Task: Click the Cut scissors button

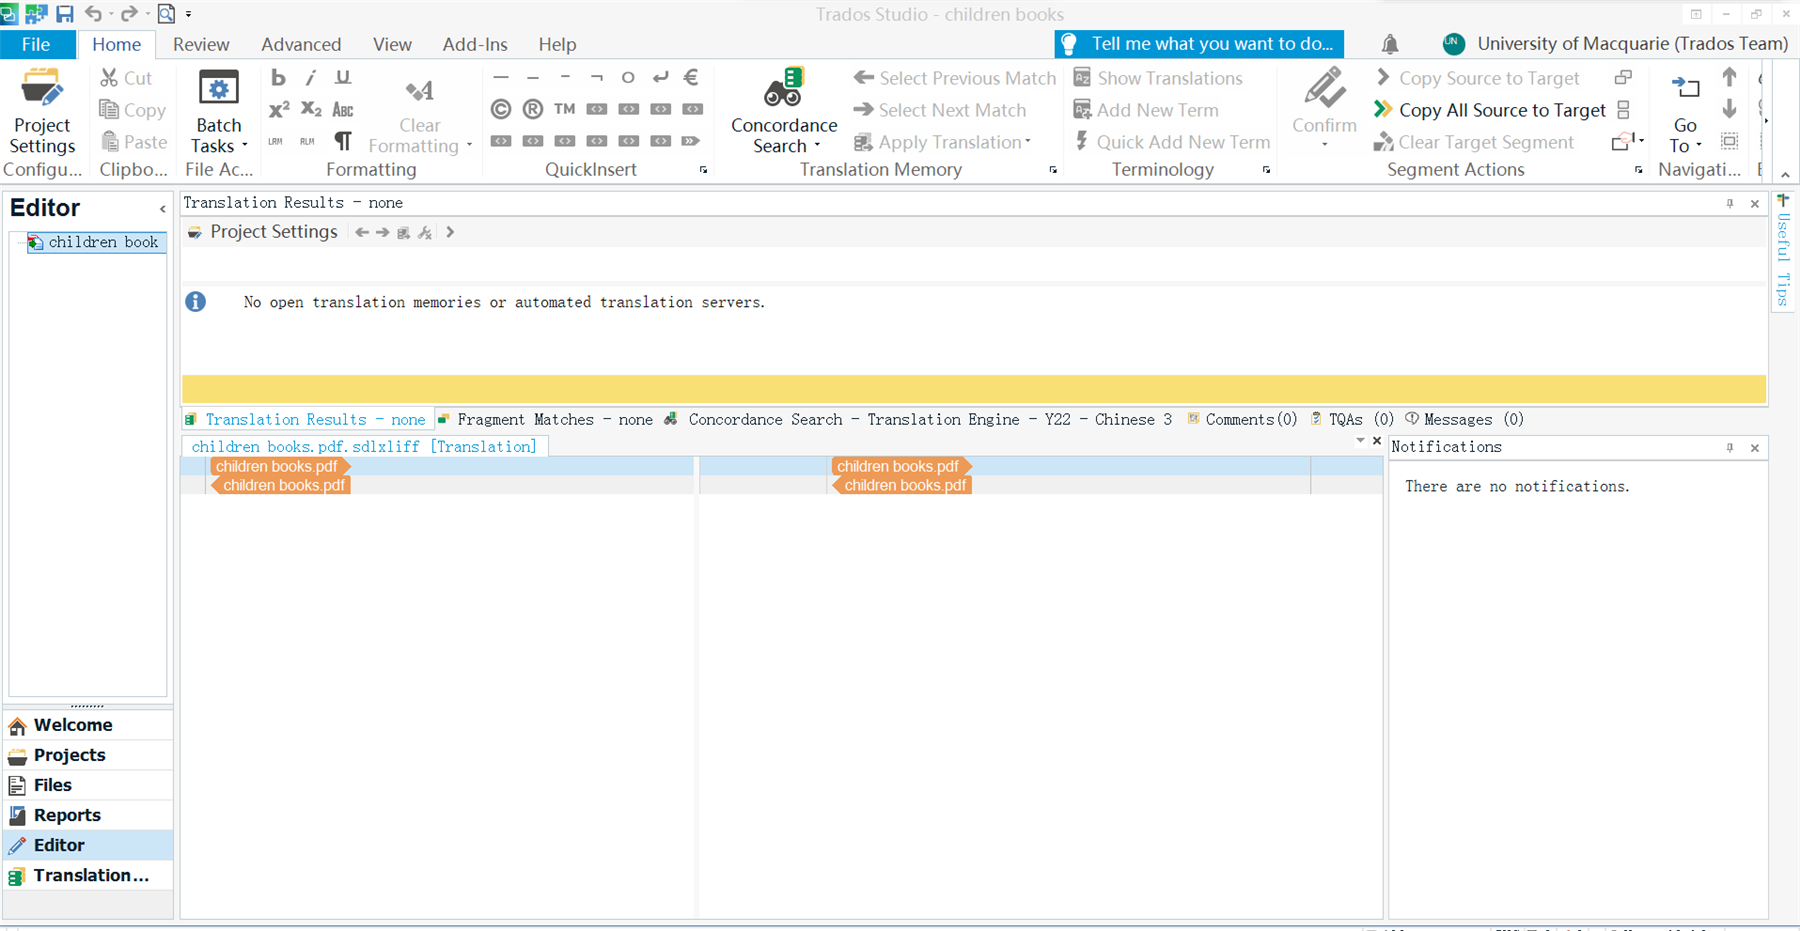Action: click(126, 78)
